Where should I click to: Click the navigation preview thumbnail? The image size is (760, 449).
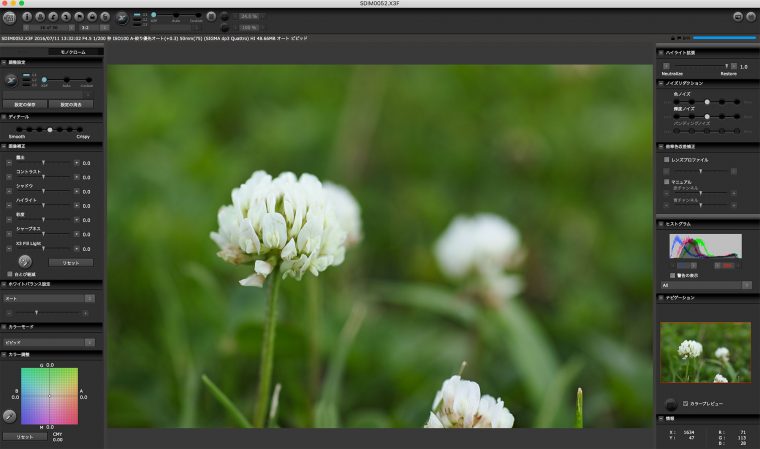(x=706, y=353)
